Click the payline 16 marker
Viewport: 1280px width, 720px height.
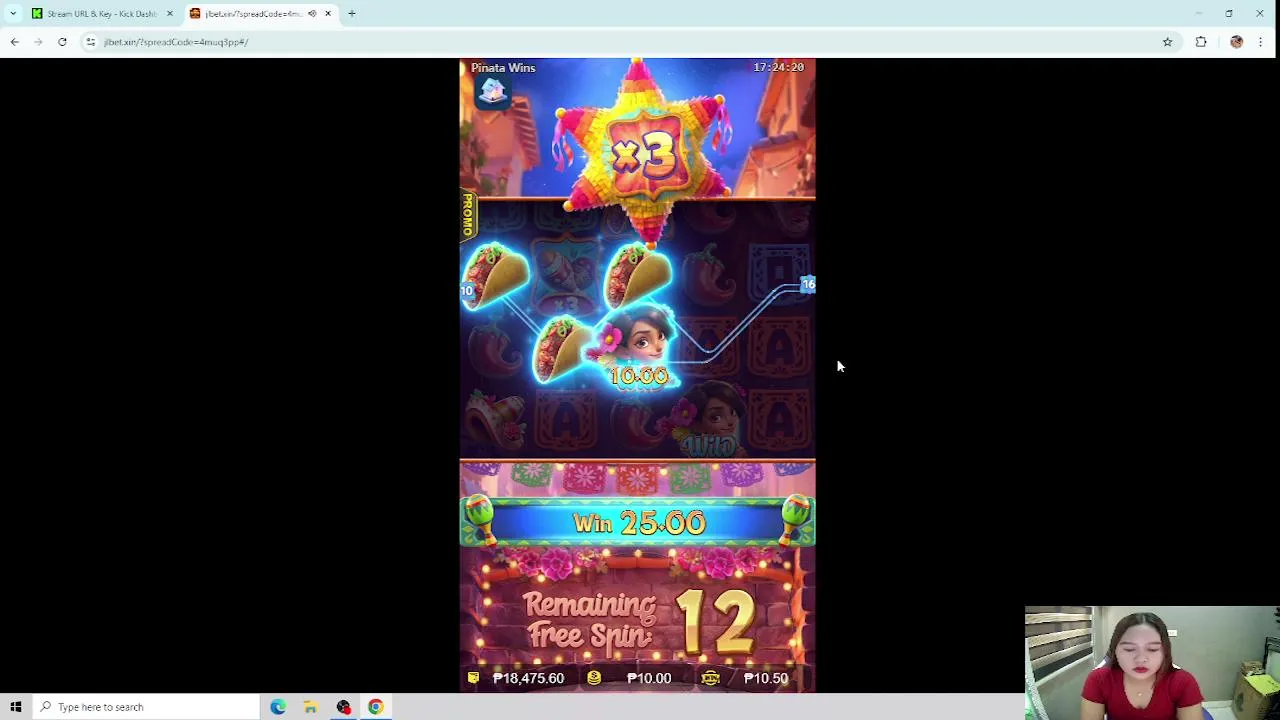pyautogui.click(x=808, y=285)
